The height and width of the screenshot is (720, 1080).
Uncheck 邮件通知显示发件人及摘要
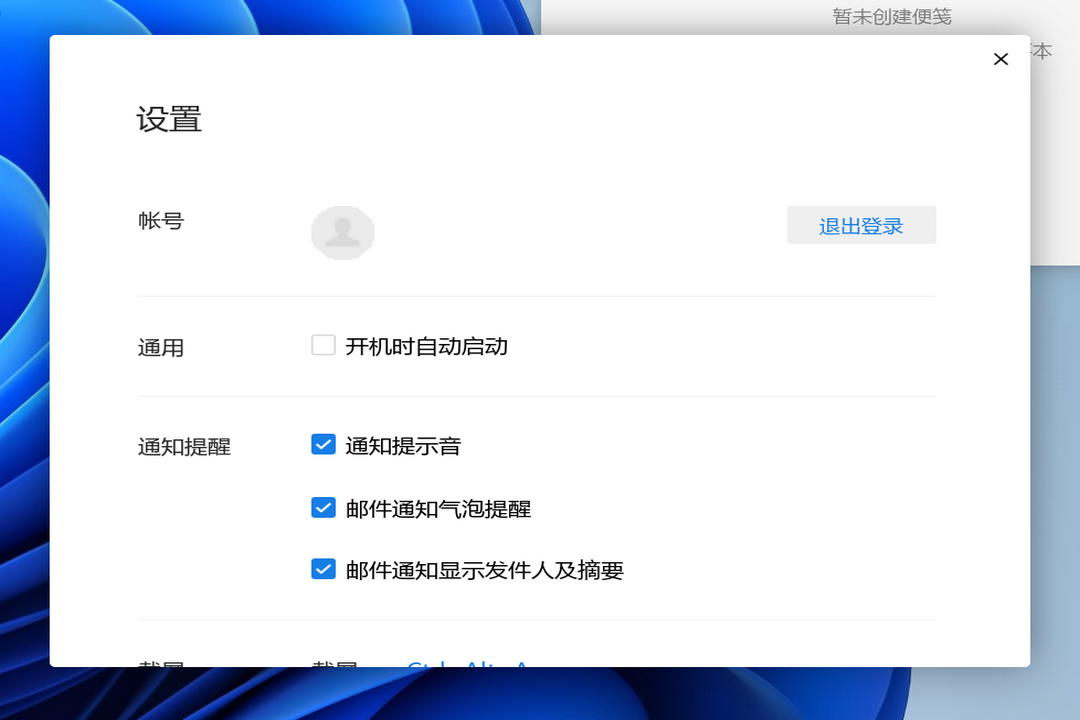[x=322, y=569]
